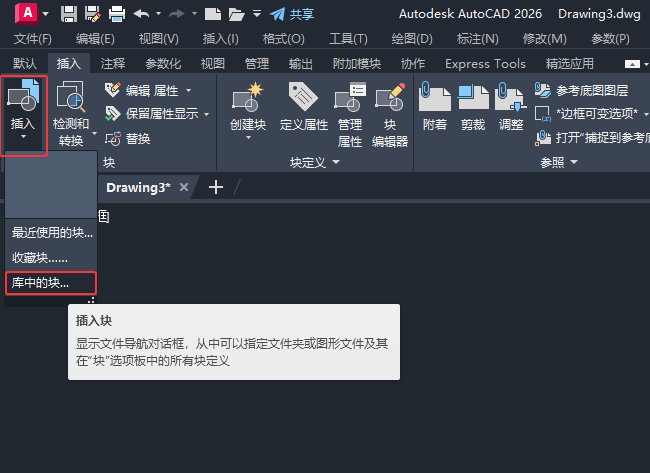650x473 pixels.
Task: Switch to the 精选应用 ribbon tab
Action: tap(570, 63)
